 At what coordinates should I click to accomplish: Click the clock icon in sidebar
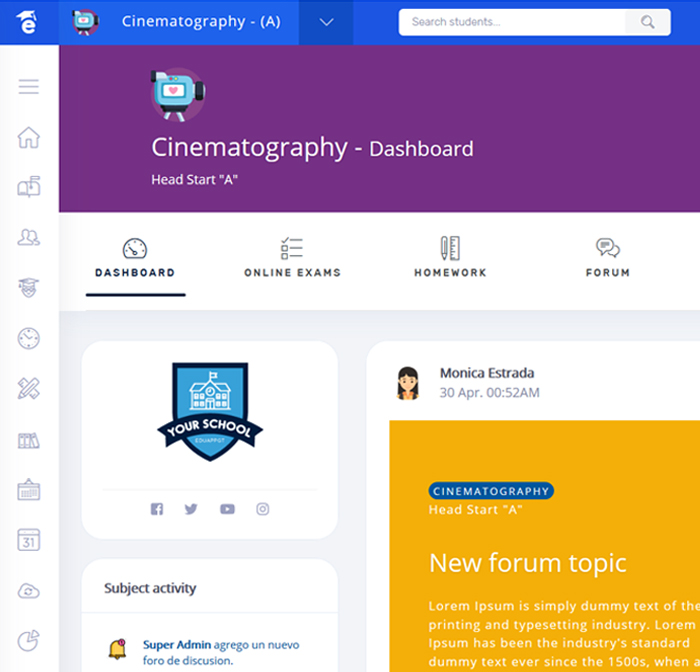point(29,338)
